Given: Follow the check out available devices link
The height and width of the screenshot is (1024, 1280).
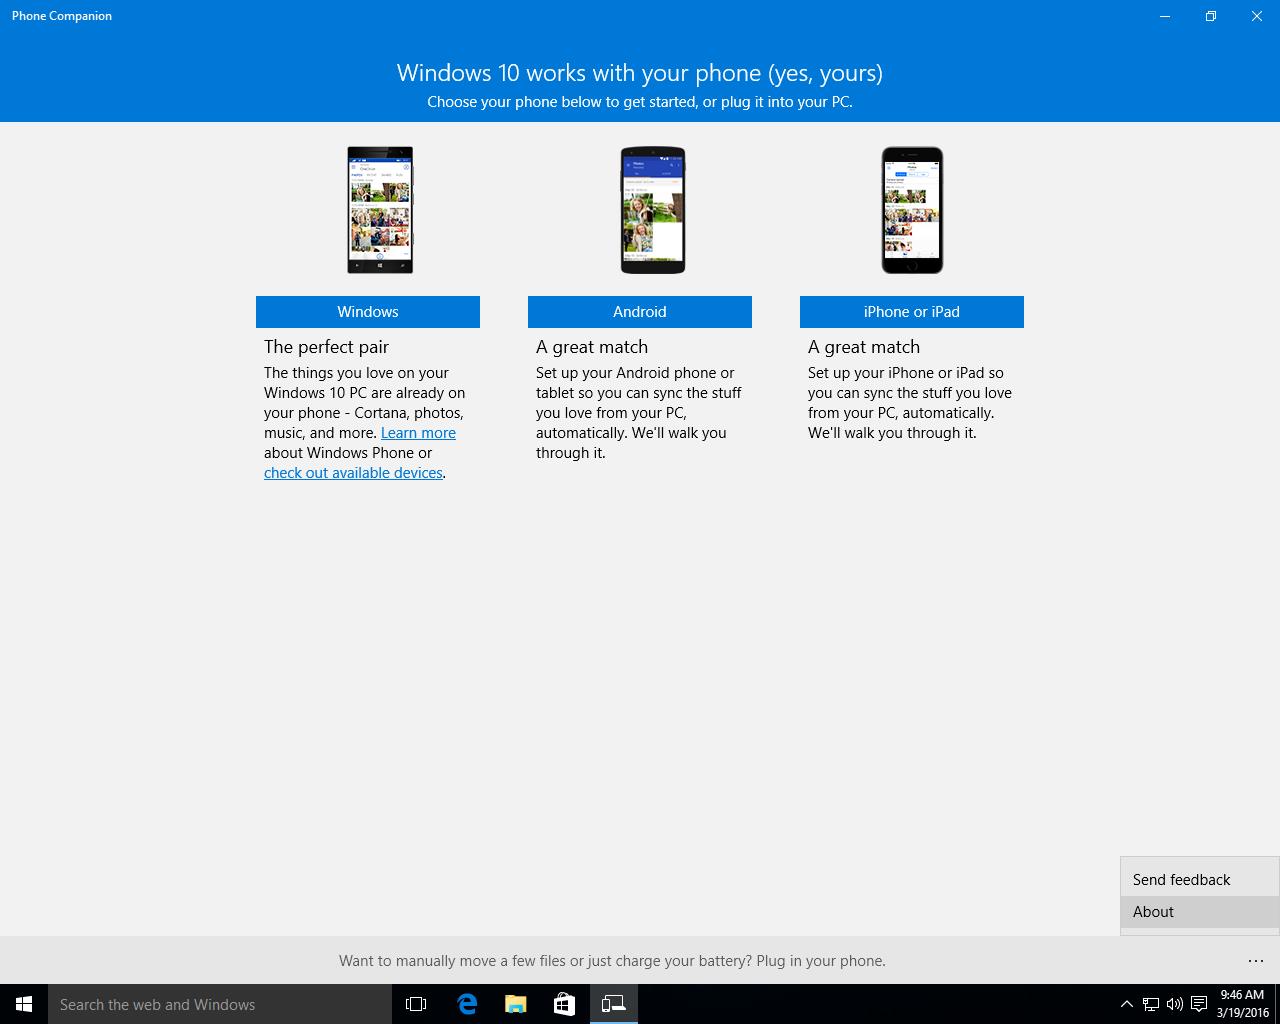Looking at the screenshot, I should click(353, 473).
